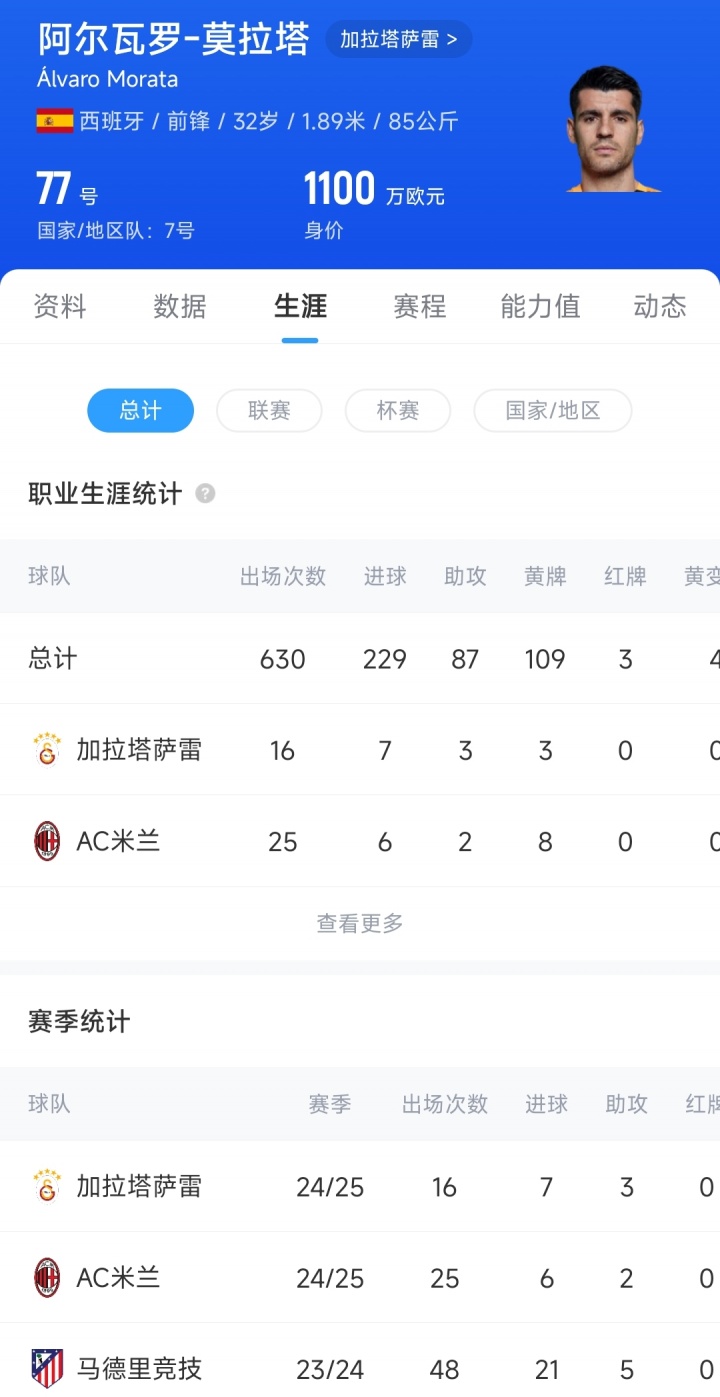Tap Galatasaray crest in season statistics
Screen dimensions: 720x1397
tap(47, 1187)
